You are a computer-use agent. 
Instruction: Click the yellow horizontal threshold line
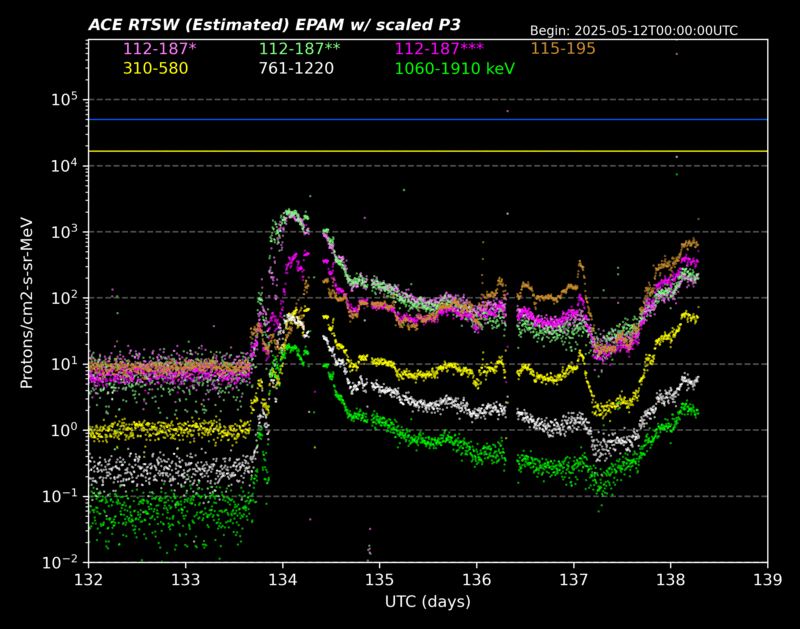pos(428,151)
